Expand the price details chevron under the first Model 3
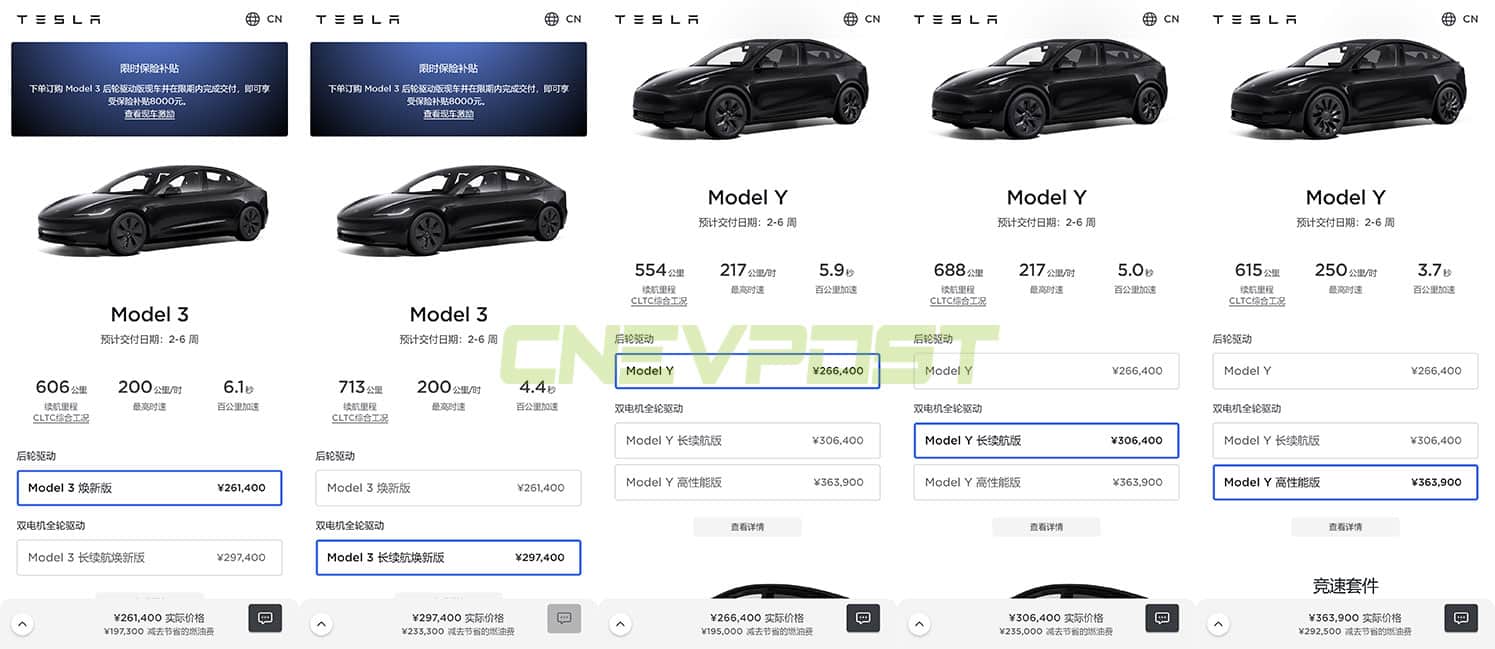This screenshot has height=649, width=1495. coord(22,622)
